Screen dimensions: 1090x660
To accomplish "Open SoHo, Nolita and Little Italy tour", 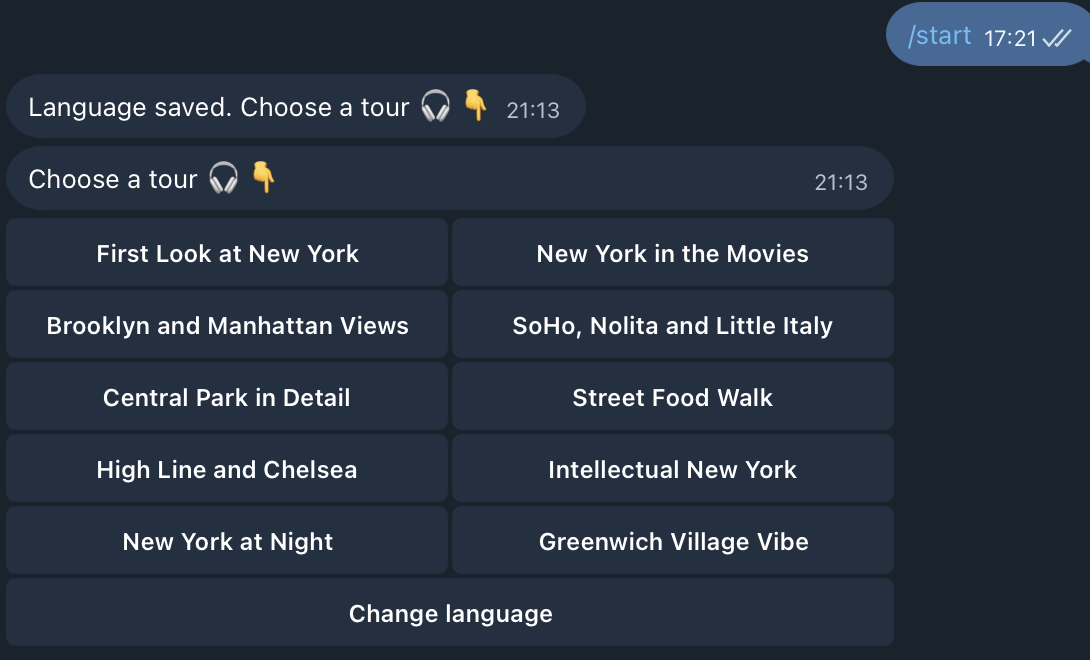I will (x=672, y=326).
